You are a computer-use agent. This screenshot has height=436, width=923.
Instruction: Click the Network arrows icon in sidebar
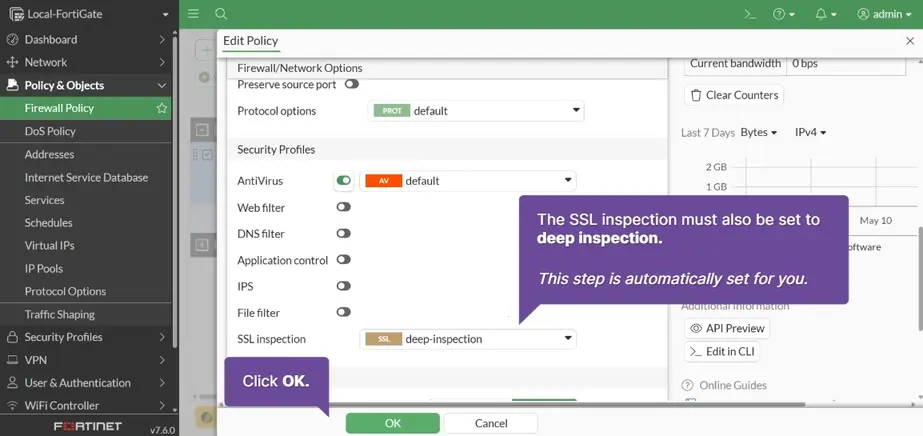[x=12, y=62]
